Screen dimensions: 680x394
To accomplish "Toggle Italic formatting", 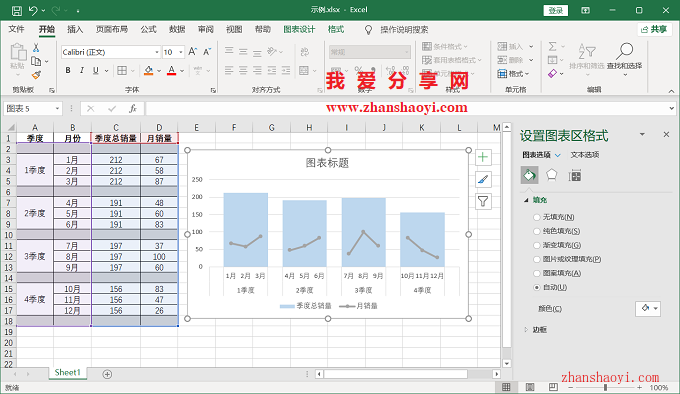I will coord(82,70).
